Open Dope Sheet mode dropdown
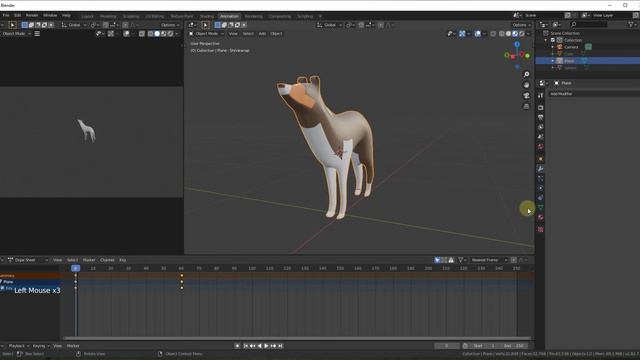Viewport: 640px width, 360px height. [28, 260]
